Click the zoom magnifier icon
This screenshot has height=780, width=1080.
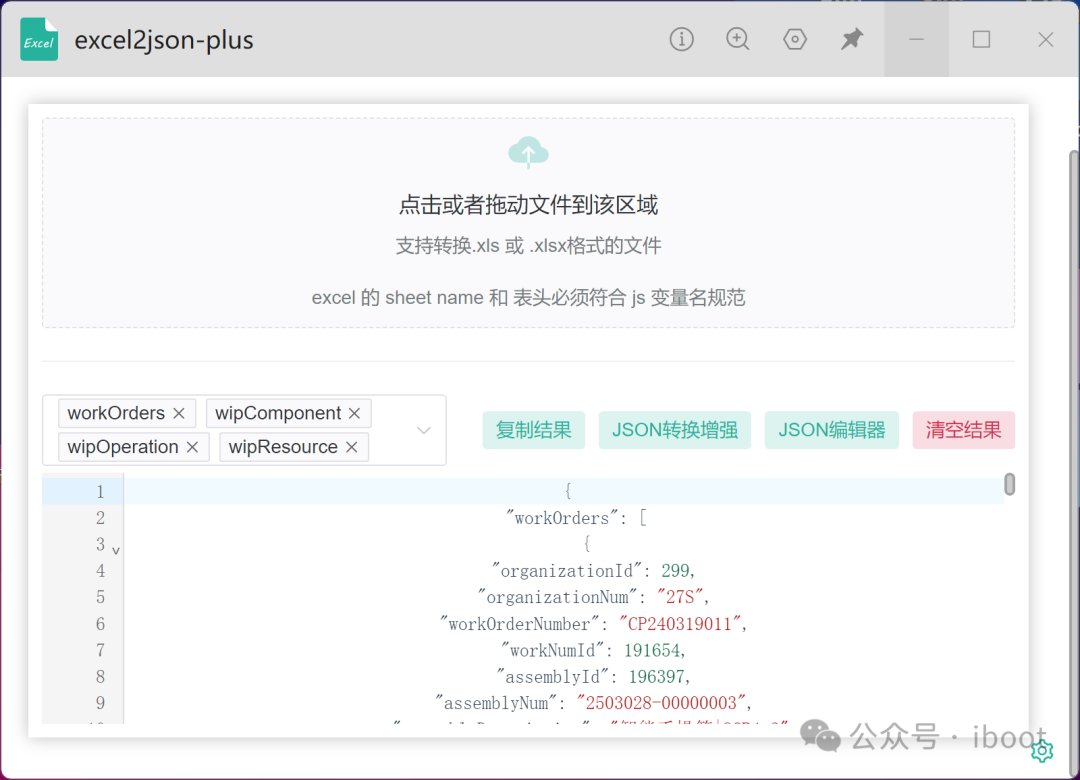pyautogui.click(x=738, y=39)
